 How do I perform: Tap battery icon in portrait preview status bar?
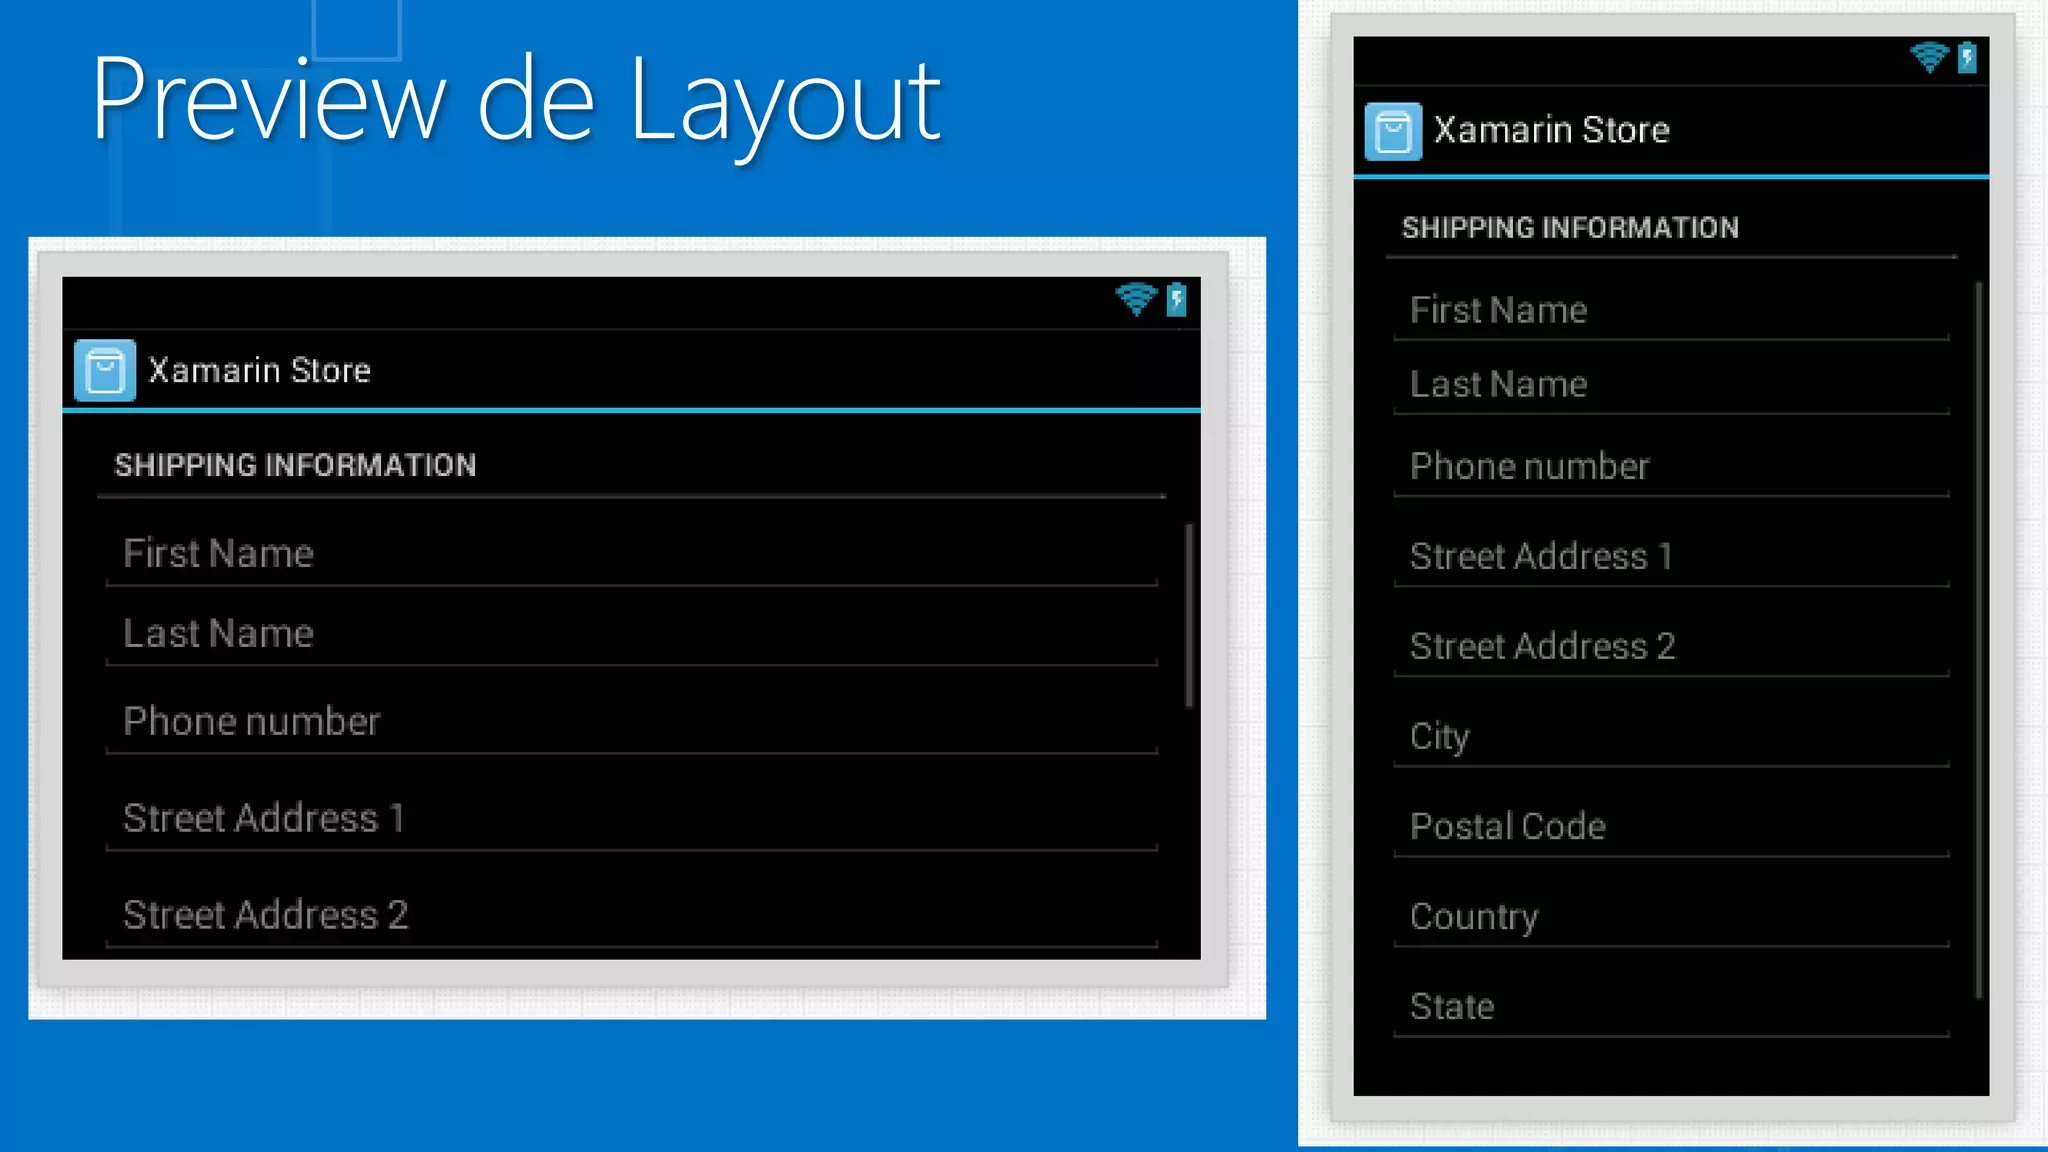1967,57
